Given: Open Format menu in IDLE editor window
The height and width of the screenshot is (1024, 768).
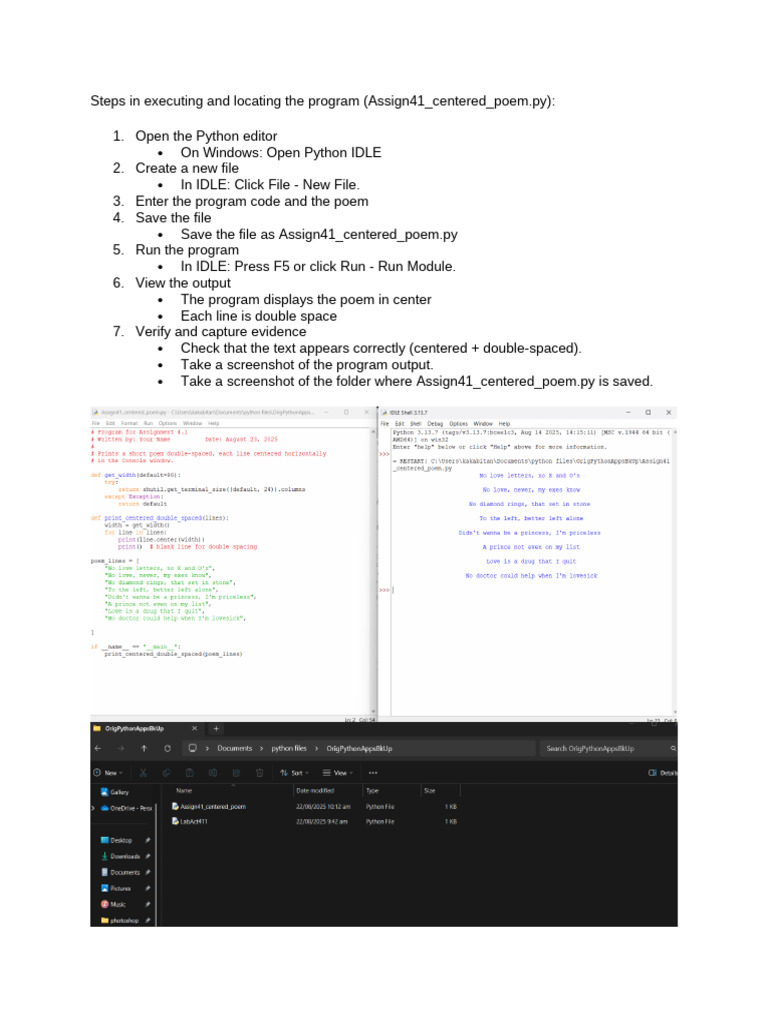Looking at the screenshot, I should 129,423.
